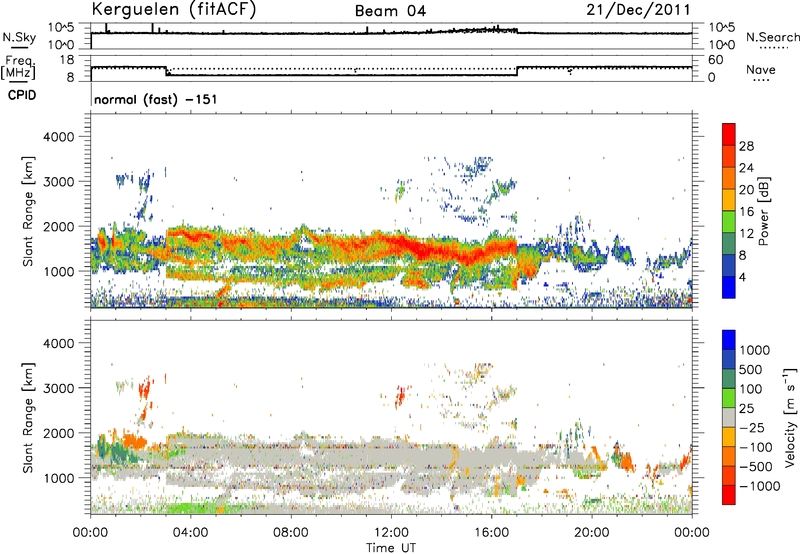Viewport: 800px width, 554px height.
Task: Click the '04:00' time axis label
Action: pos(190,533)
